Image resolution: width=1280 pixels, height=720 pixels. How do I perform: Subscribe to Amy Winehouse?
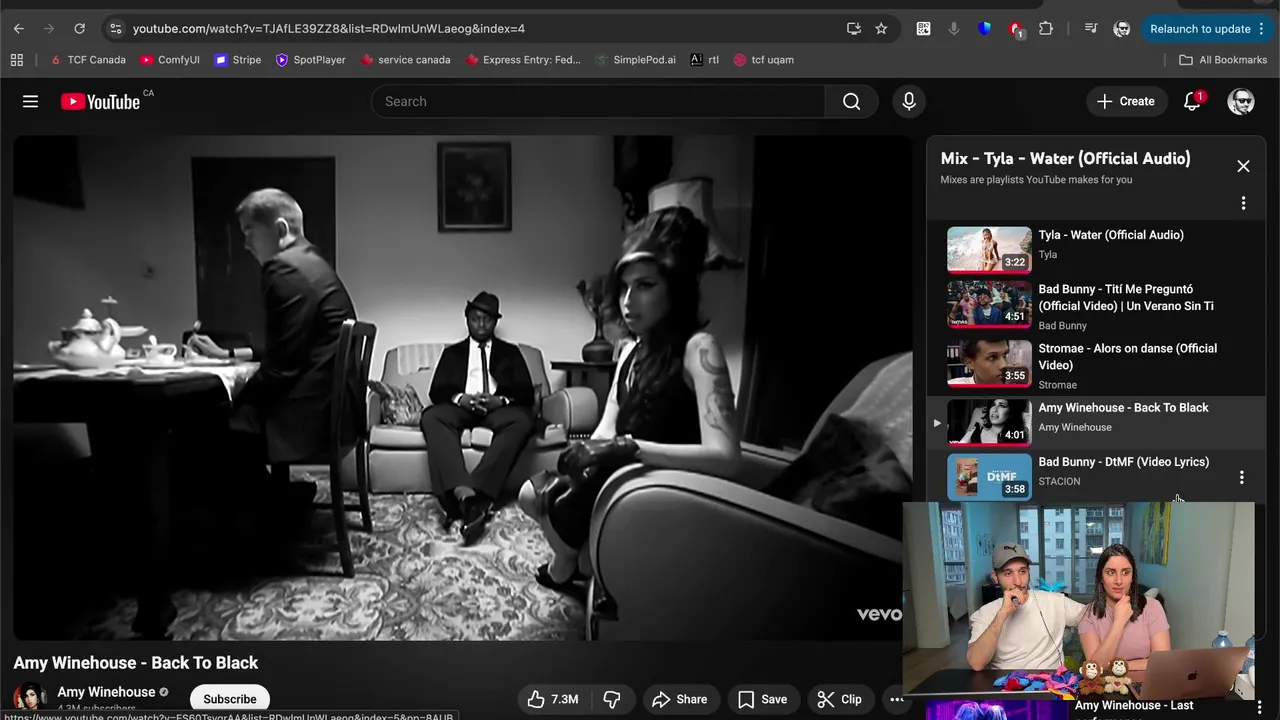click(x=230, y=699)
